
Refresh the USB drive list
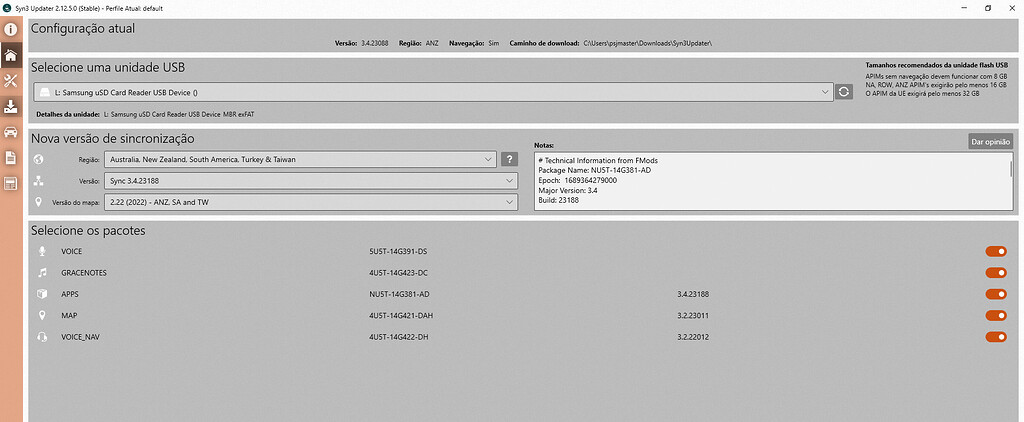(844, 92)
